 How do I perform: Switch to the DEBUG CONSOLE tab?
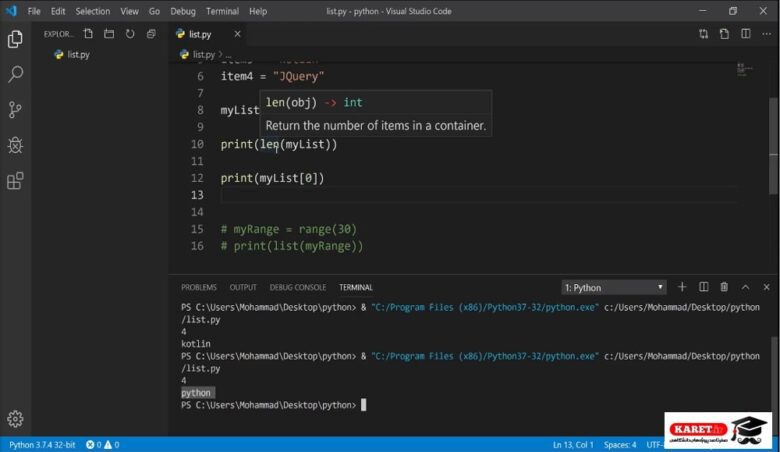point(297,287)
